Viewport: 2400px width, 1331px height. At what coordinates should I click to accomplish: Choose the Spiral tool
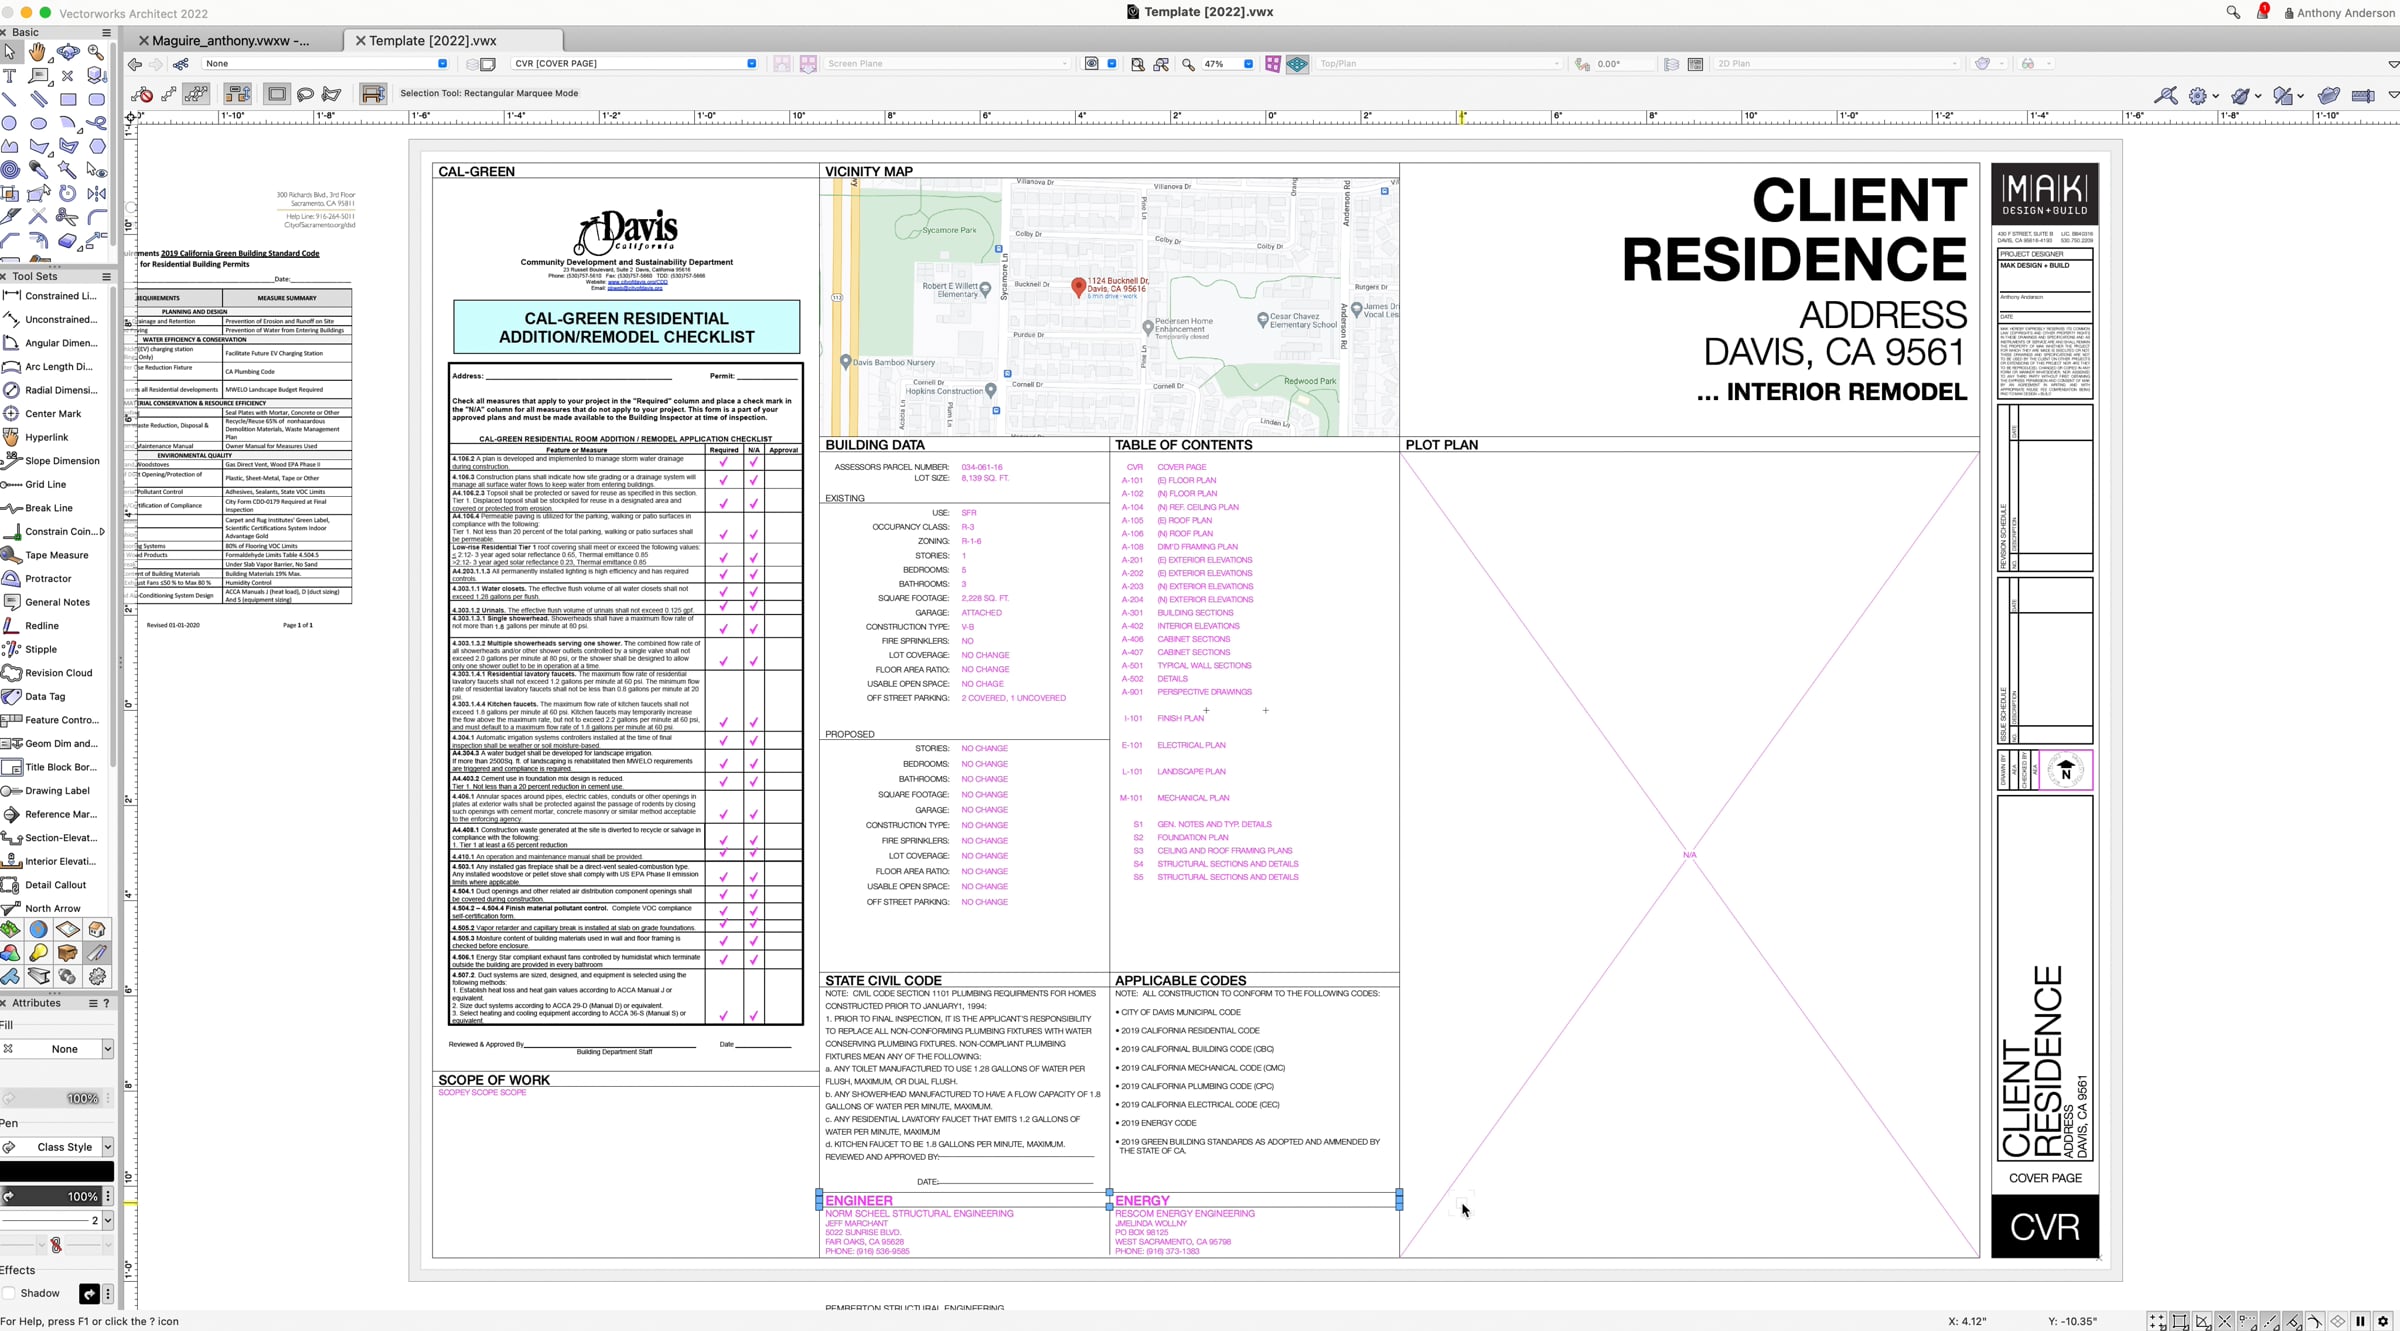(x=10, y=170)
